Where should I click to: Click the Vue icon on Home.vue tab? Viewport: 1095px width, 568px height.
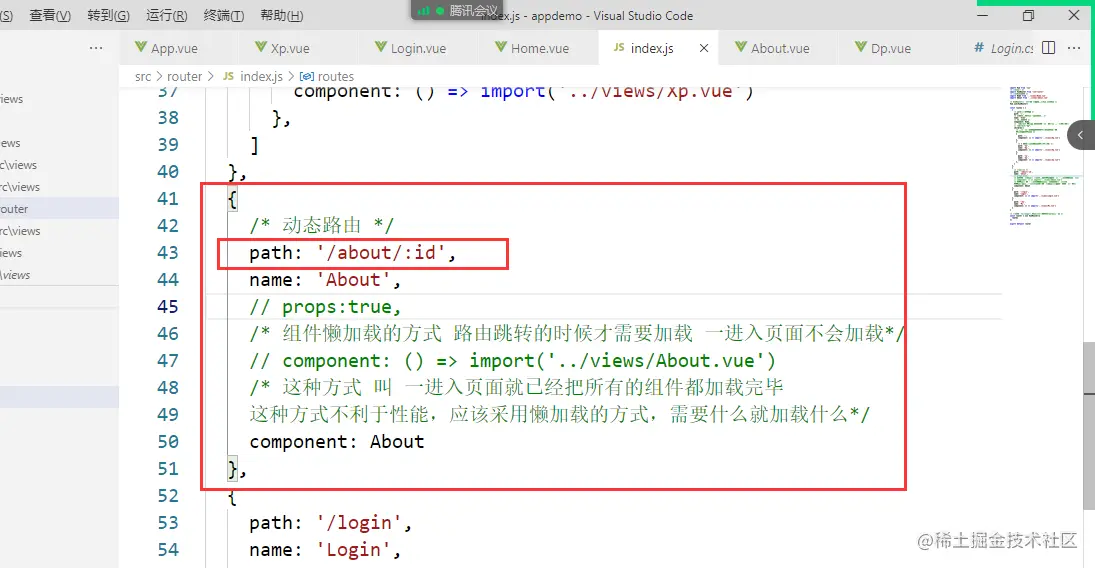coord(501,47)
